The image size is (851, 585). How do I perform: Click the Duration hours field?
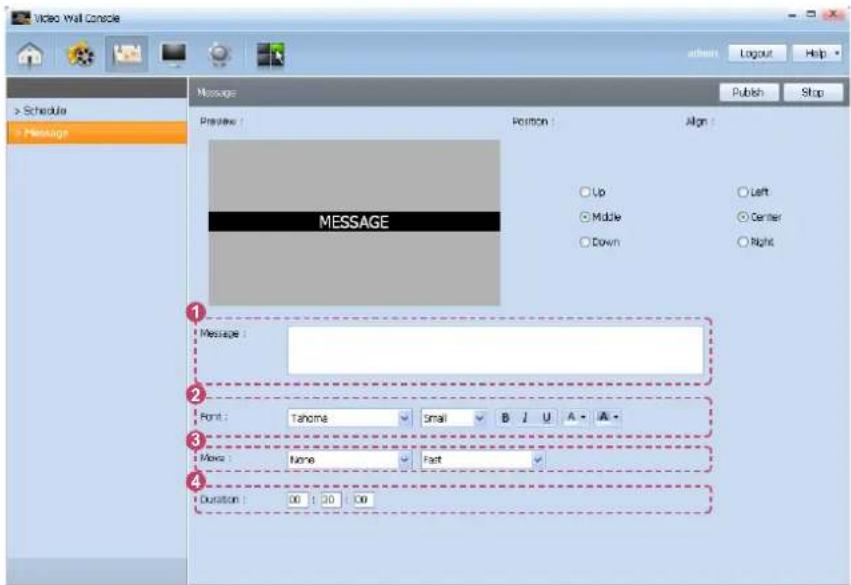(x=297, y=499)
